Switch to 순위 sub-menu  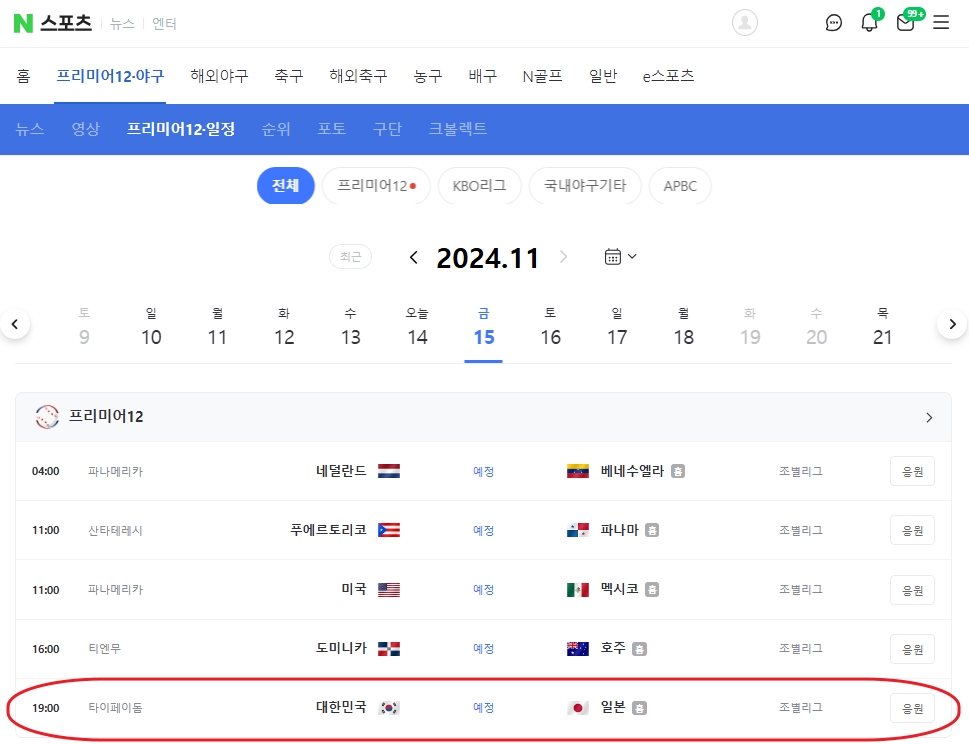pyautogui.click(x=276, y=129)
